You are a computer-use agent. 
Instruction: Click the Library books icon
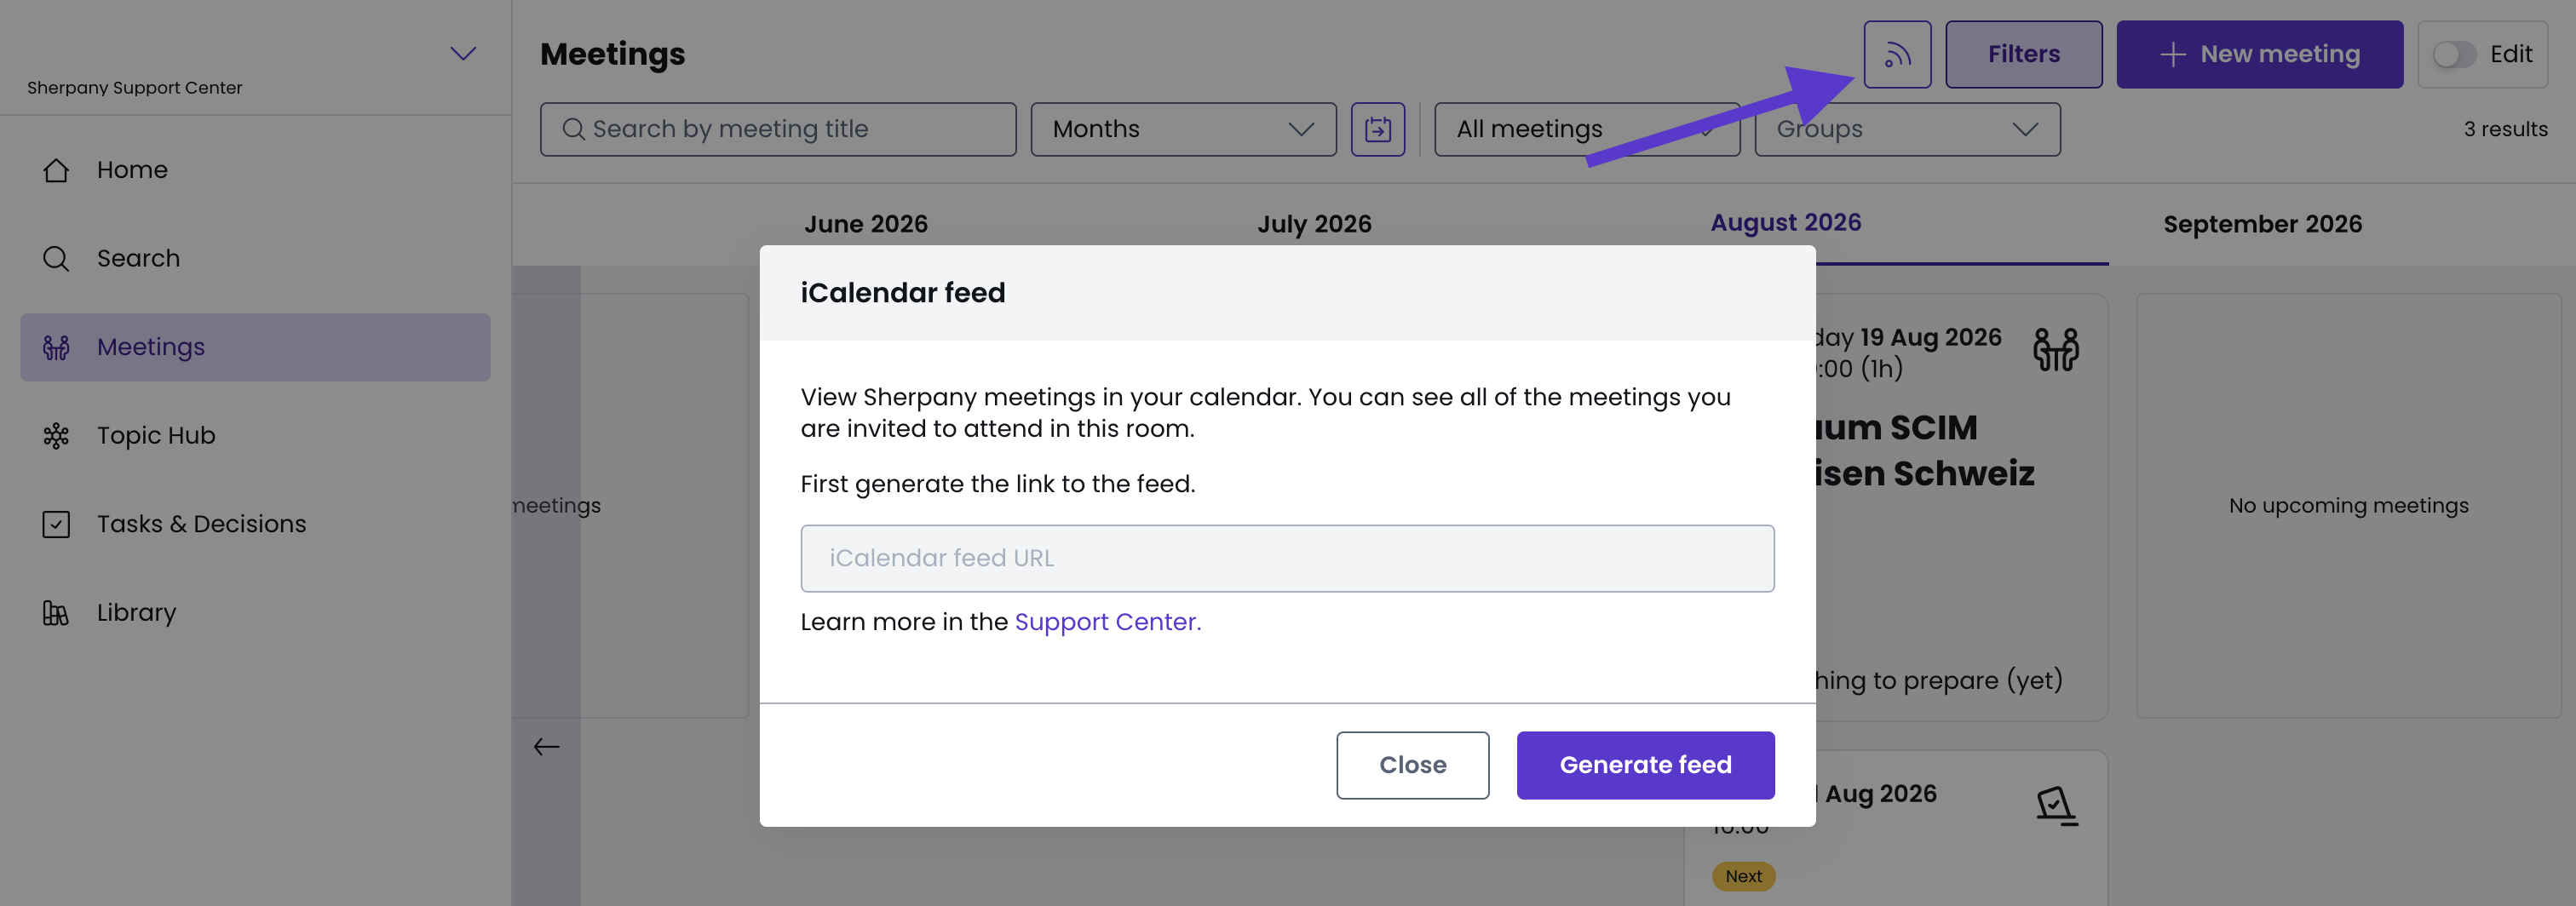pos(56,613)
